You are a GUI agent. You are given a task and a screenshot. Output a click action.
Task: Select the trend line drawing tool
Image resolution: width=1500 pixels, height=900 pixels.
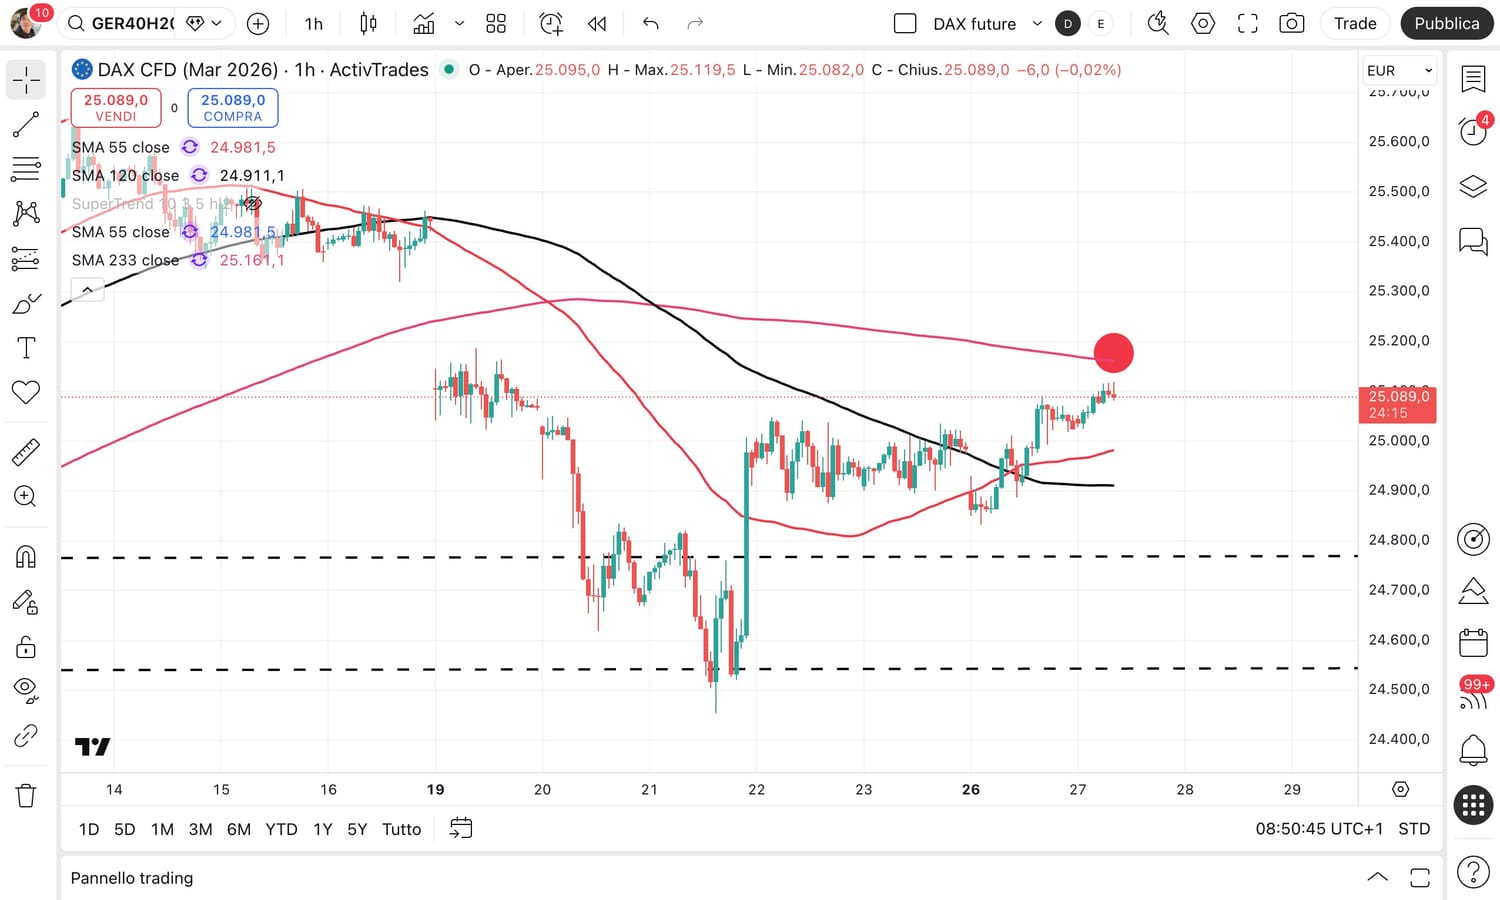coord(26,125)
